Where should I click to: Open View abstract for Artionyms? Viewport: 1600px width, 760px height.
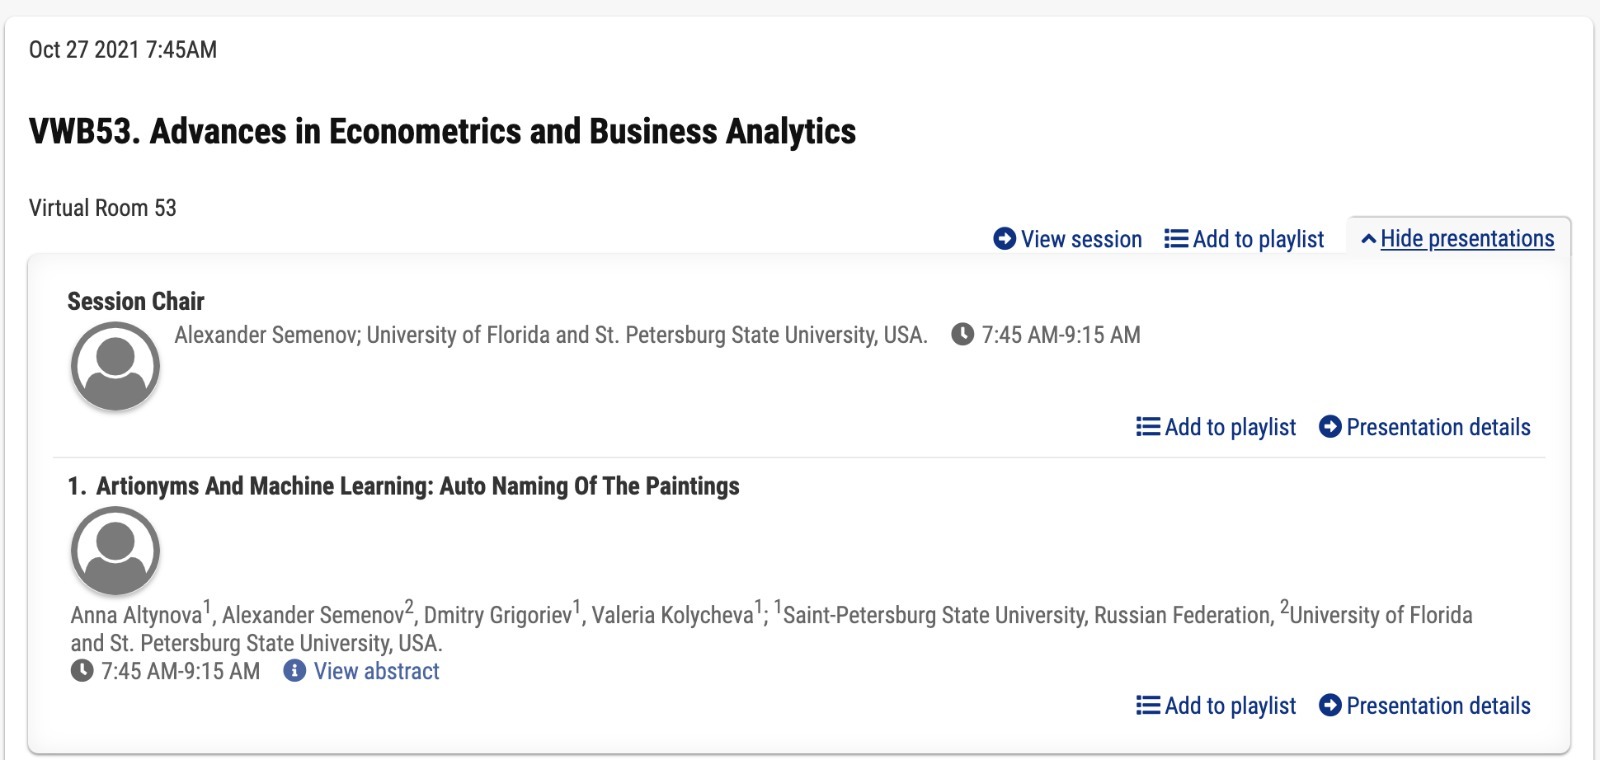pyautogui.click(x=361, y=671)
